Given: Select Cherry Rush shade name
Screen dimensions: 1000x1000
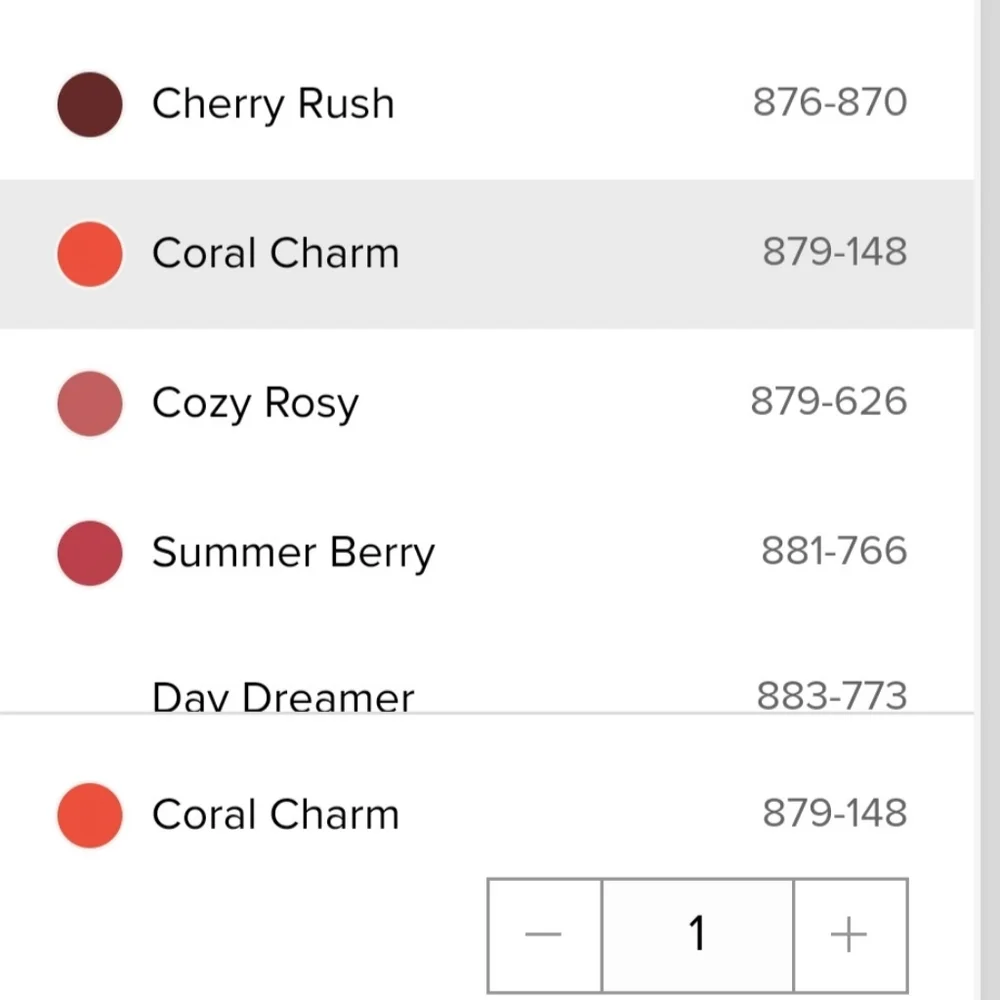Looking at the screenshot, I should (x=273, y=103).
